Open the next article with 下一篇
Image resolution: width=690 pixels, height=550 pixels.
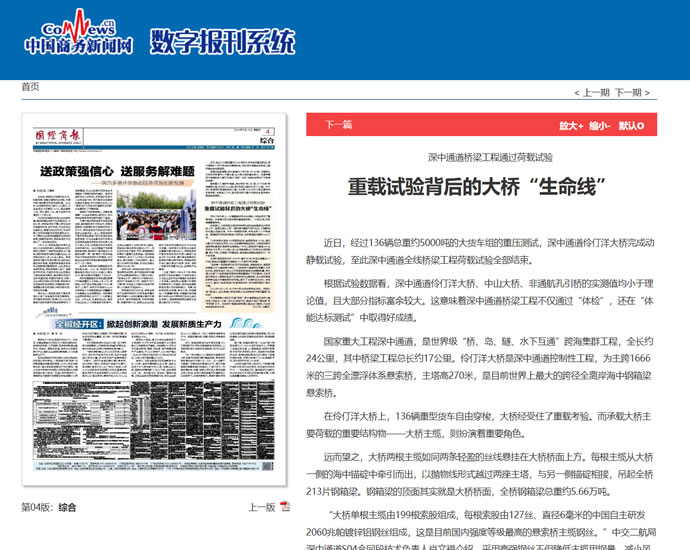click(339, 126)
